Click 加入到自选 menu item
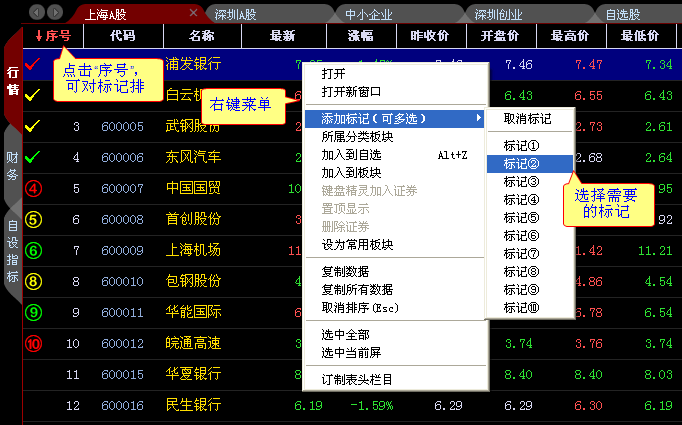This screenshot has height=425, width=682. click(351, 155)
